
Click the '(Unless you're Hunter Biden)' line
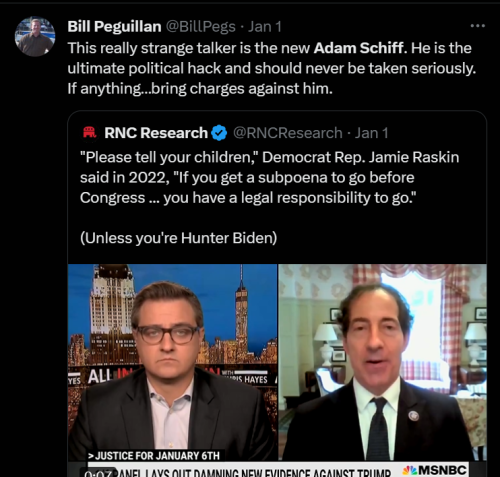[x=178, y=238]
